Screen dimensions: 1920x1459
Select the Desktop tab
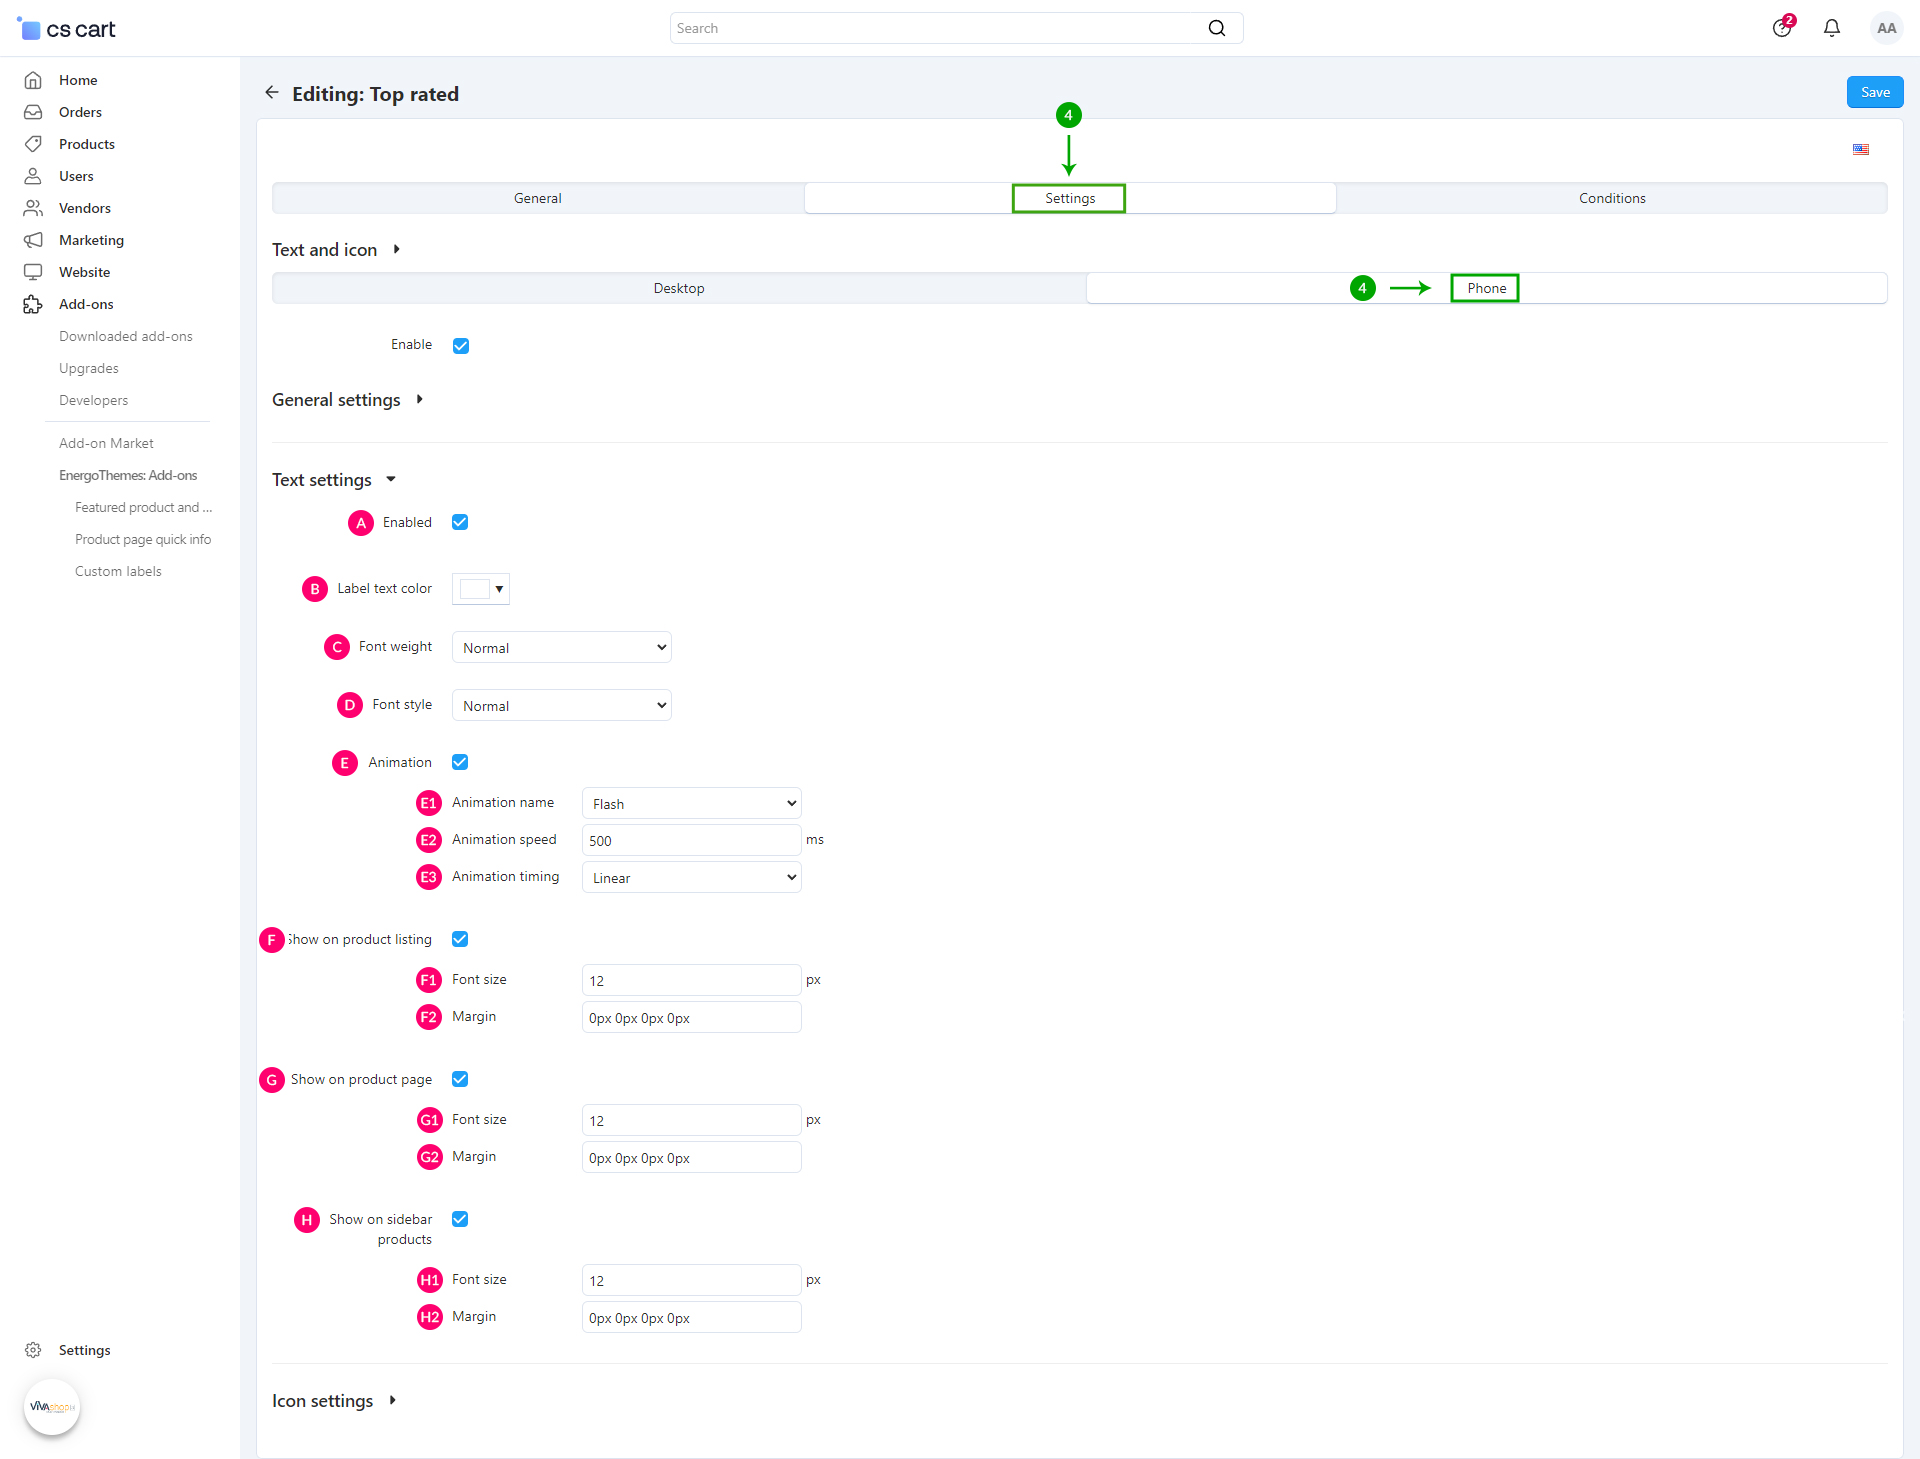click(679, 288)
